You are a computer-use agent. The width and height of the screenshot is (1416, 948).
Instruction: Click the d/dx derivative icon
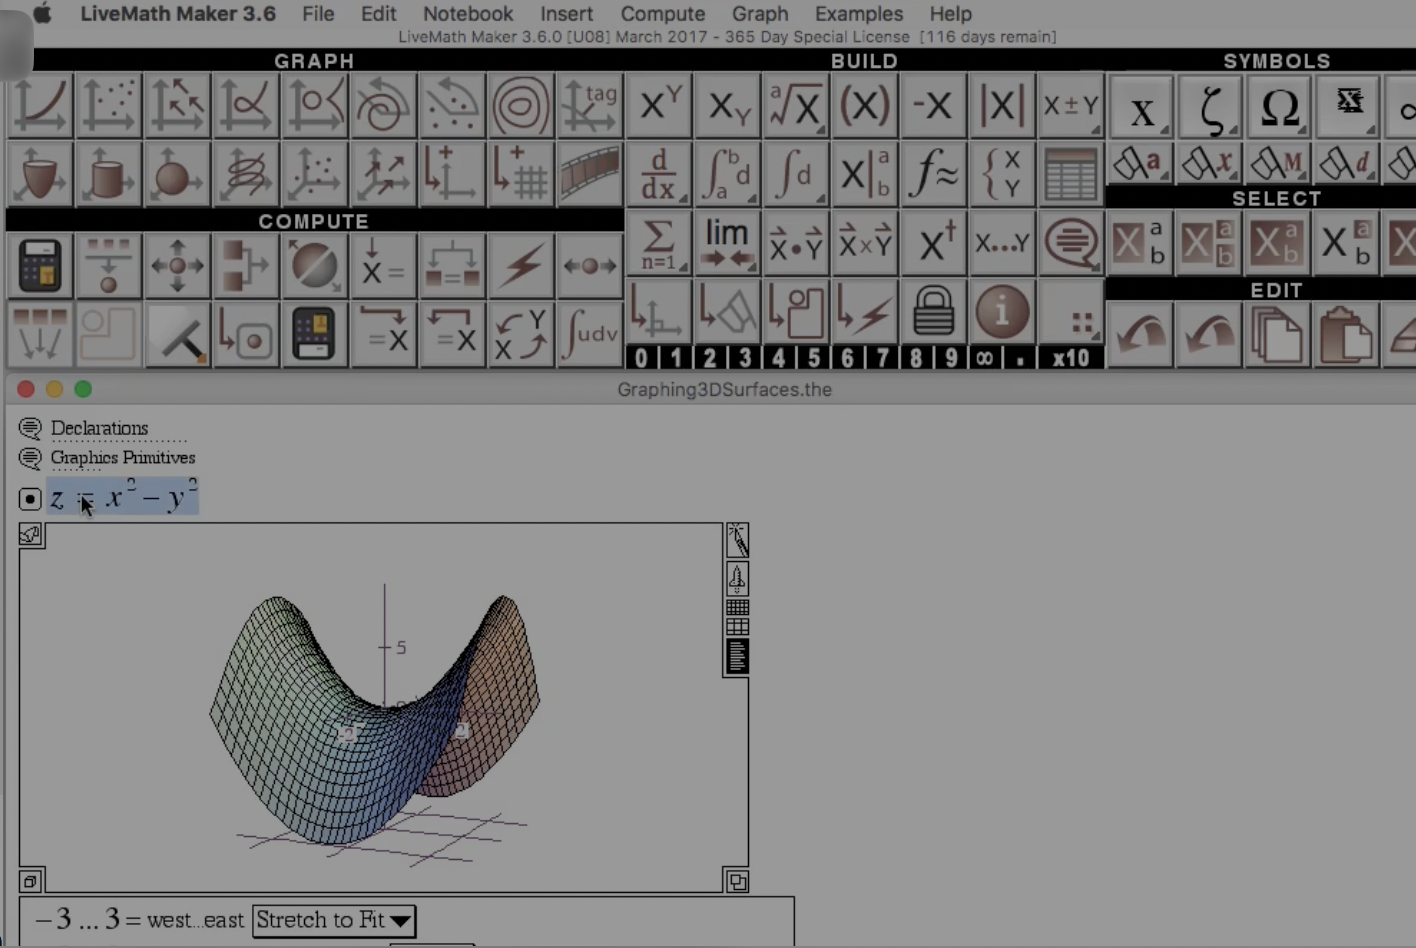[658, 173]
